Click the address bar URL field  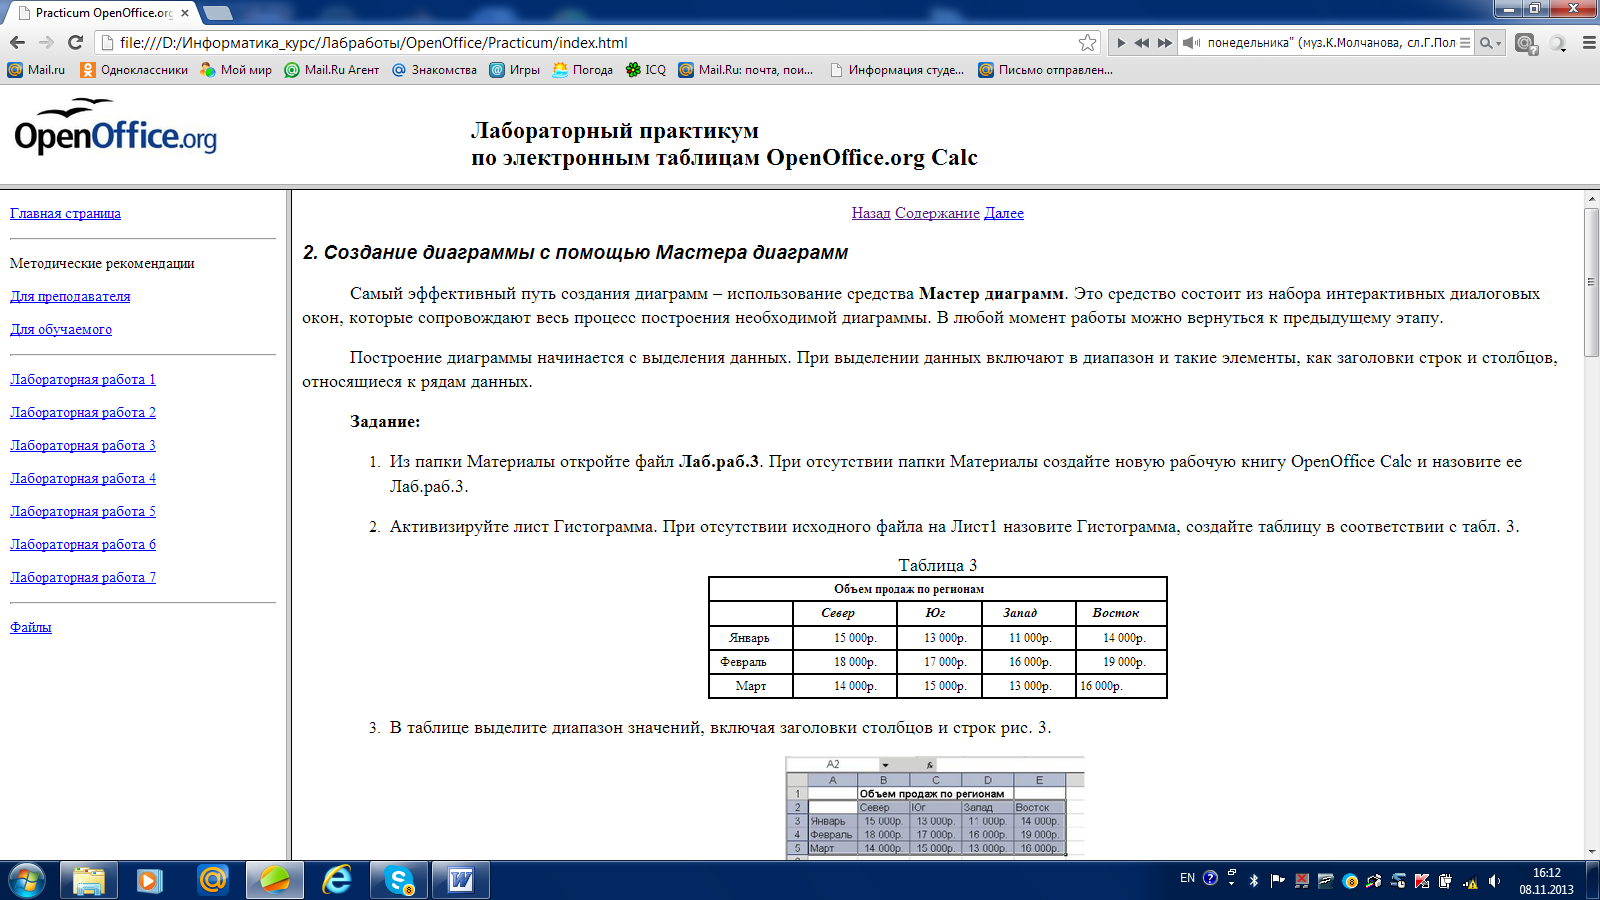pyautogui.click(x=597, y=42)
